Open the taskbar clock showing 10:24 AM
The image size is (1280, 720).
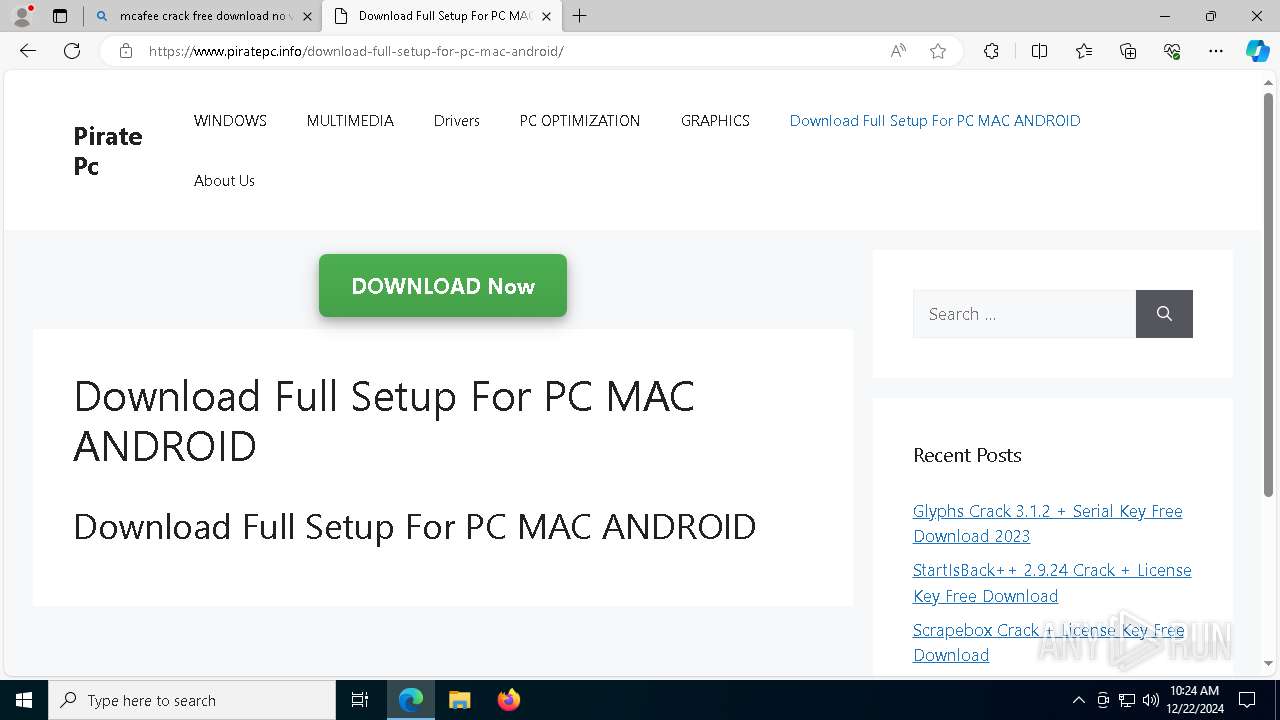click(1194, 700)
